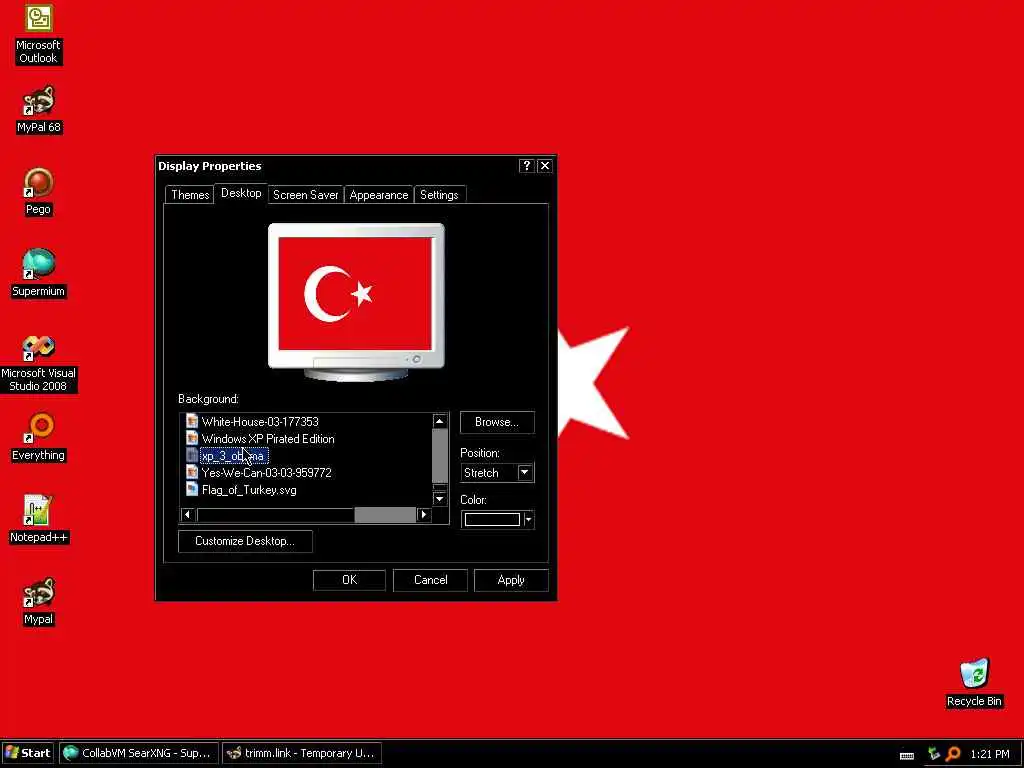Select the Pego desktop shortcut
The height and width of the screenshot is (768, 1024).
click(39, 191)
